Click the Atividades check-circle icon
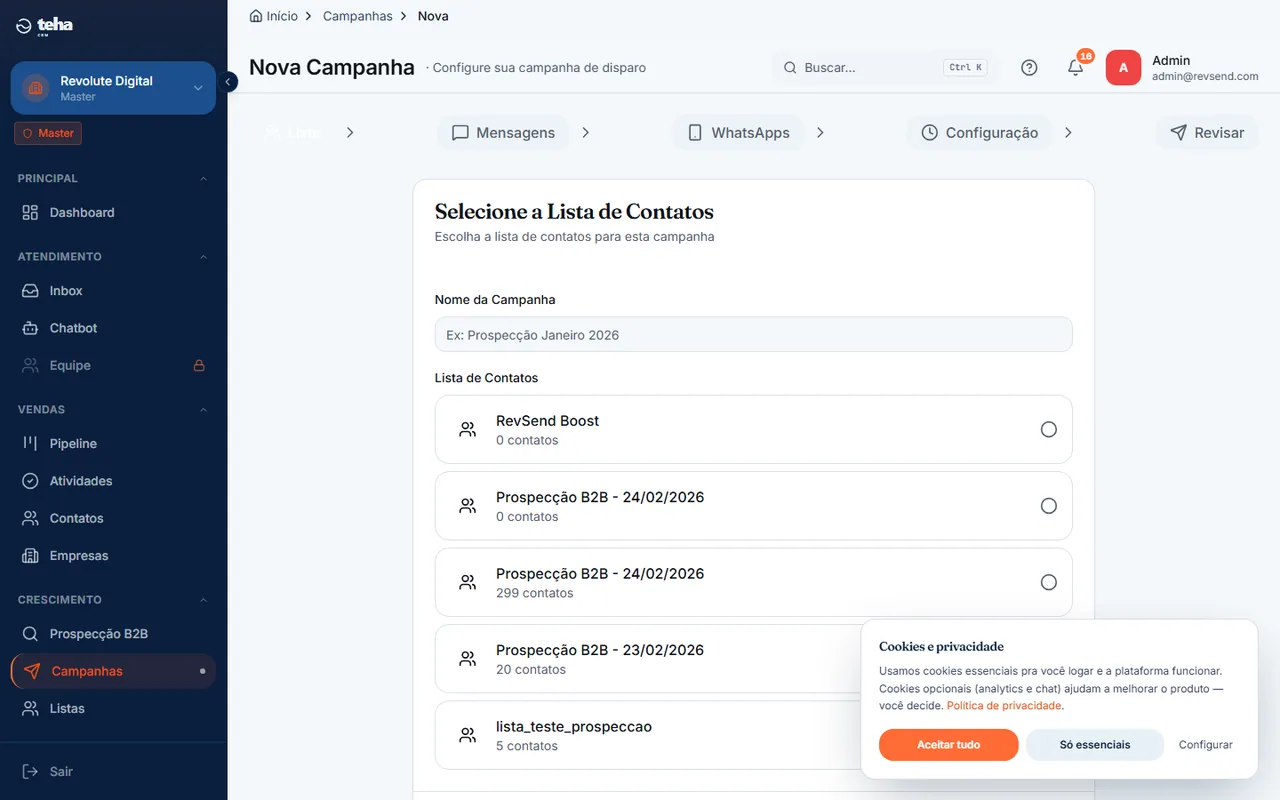The width and height of the screenshot is (1280, 800). [30, 481]
